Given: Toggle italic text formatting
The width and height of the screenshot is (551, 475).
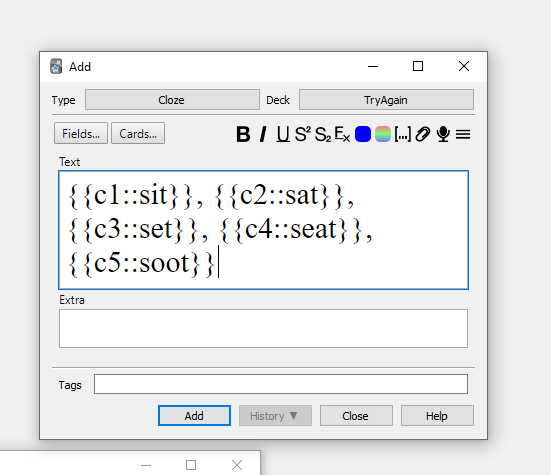Looking at the screenshot, I should click(x=263, y=134).
